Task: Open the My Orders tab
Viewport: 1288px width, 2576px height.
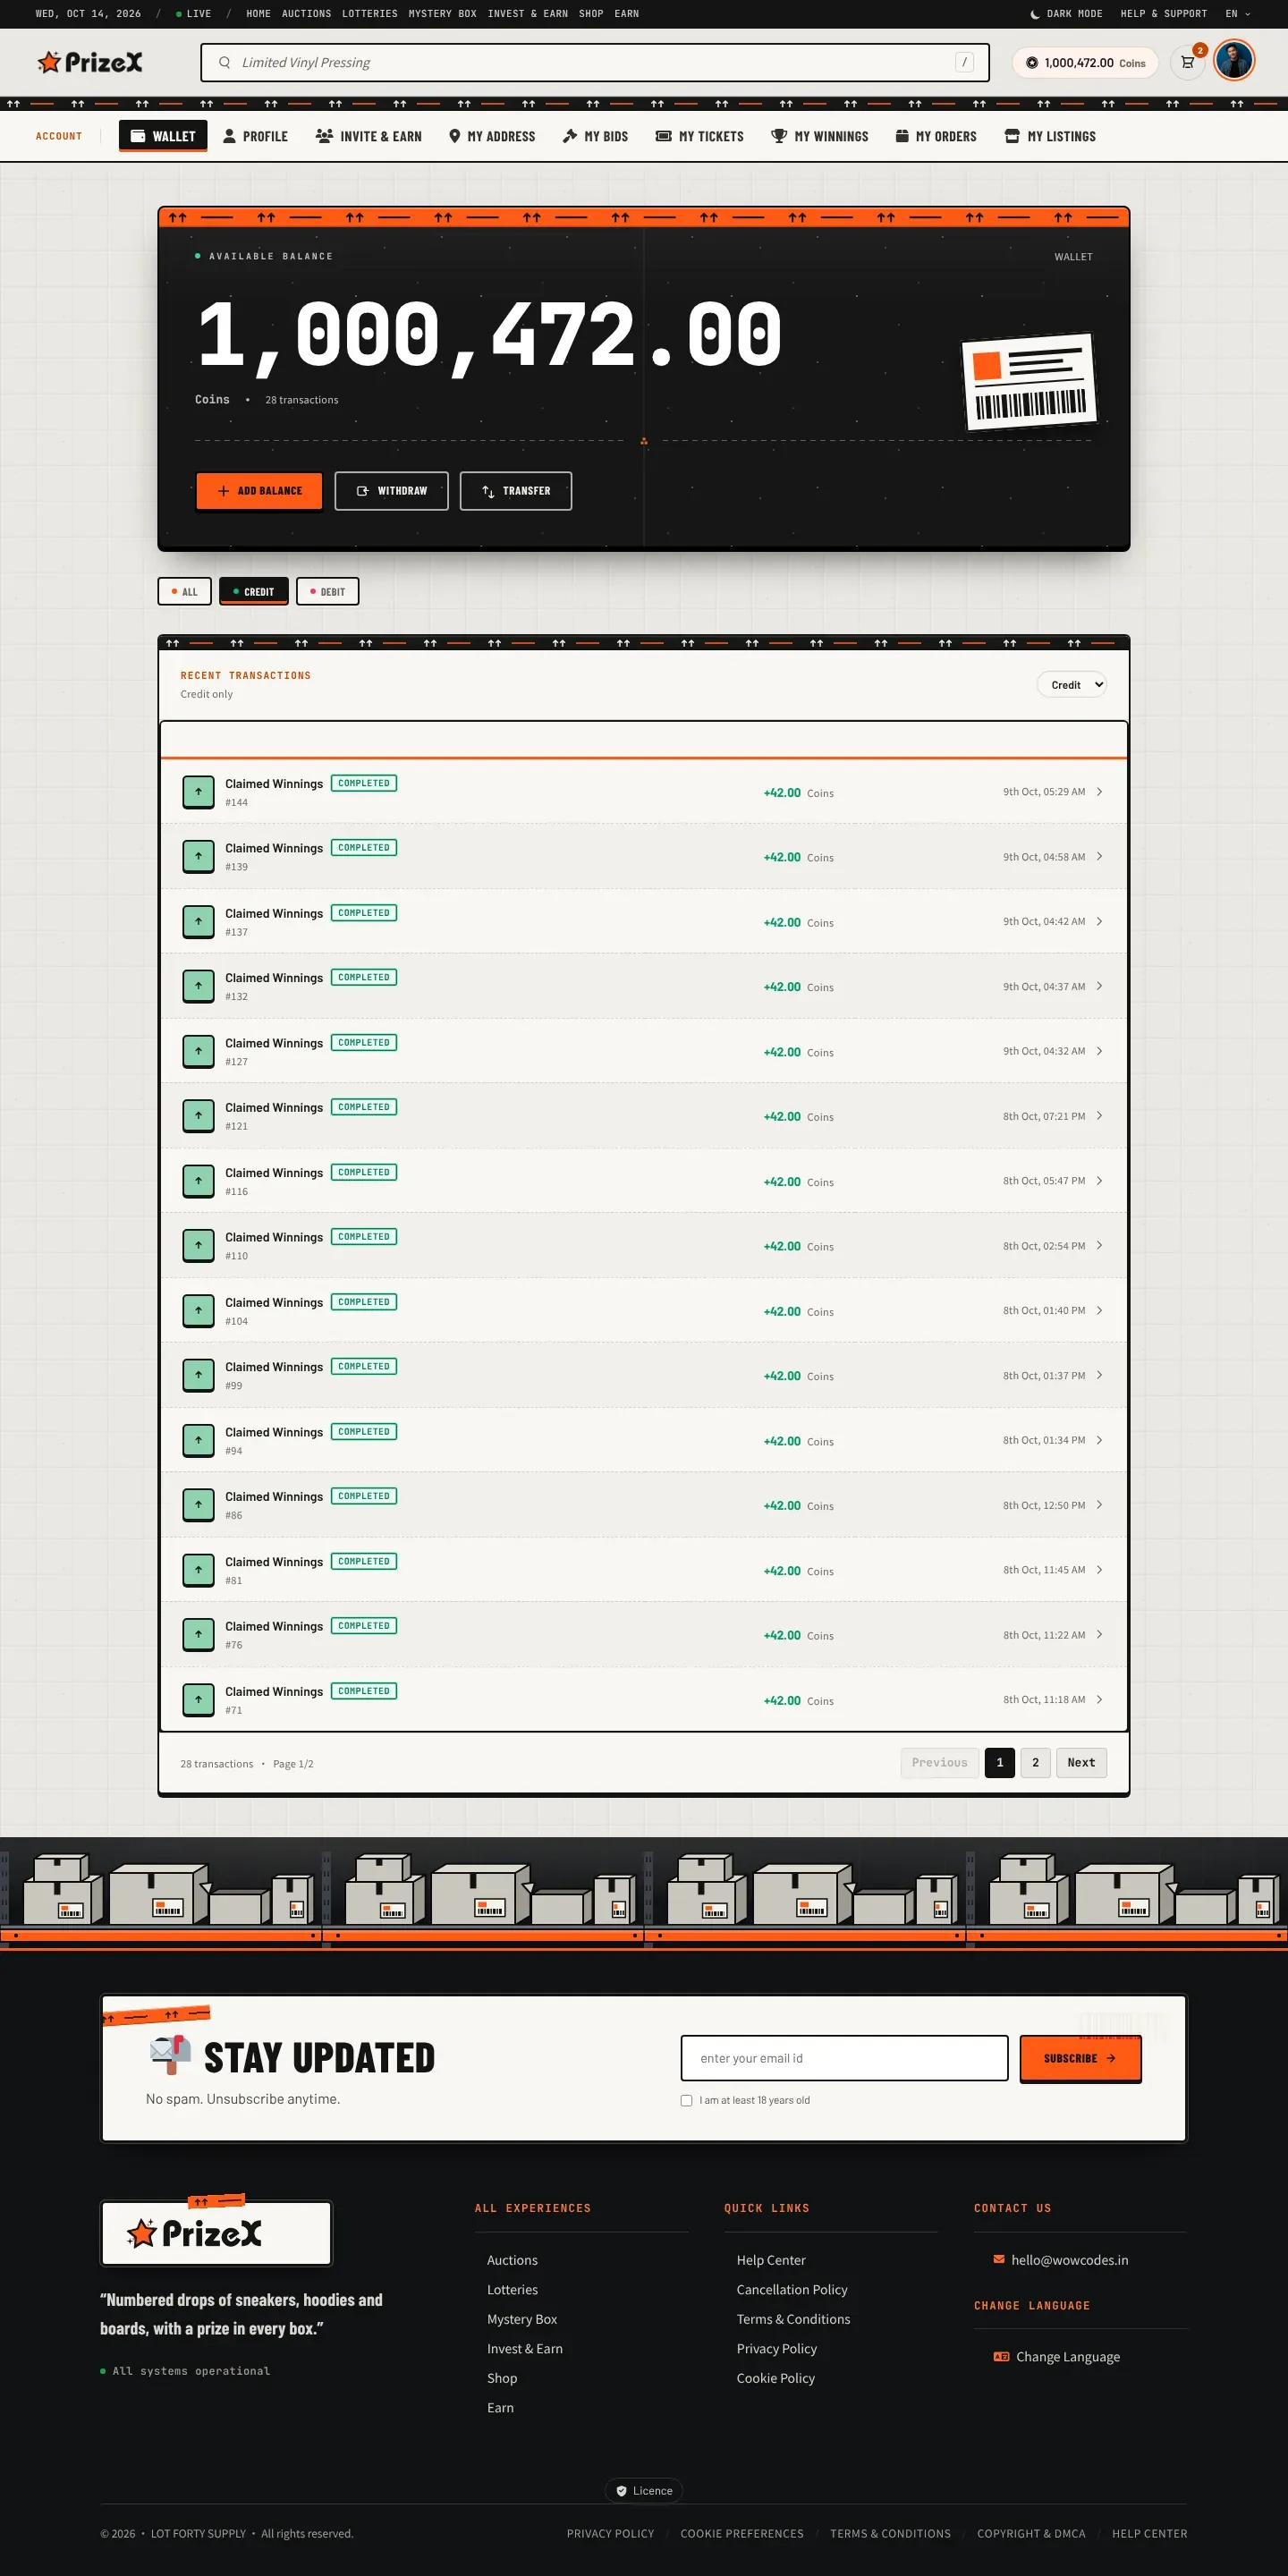Action: (936, 136)
